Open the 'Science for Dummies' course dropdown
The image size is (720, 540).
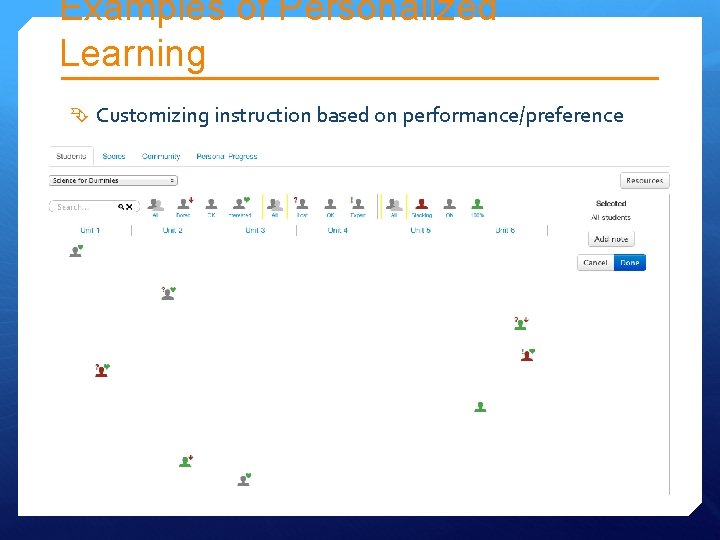[x=113, y=180]
